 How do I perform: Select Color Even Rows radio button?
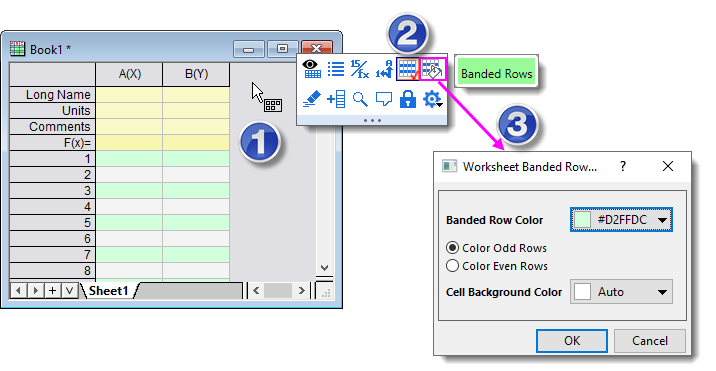452,265
